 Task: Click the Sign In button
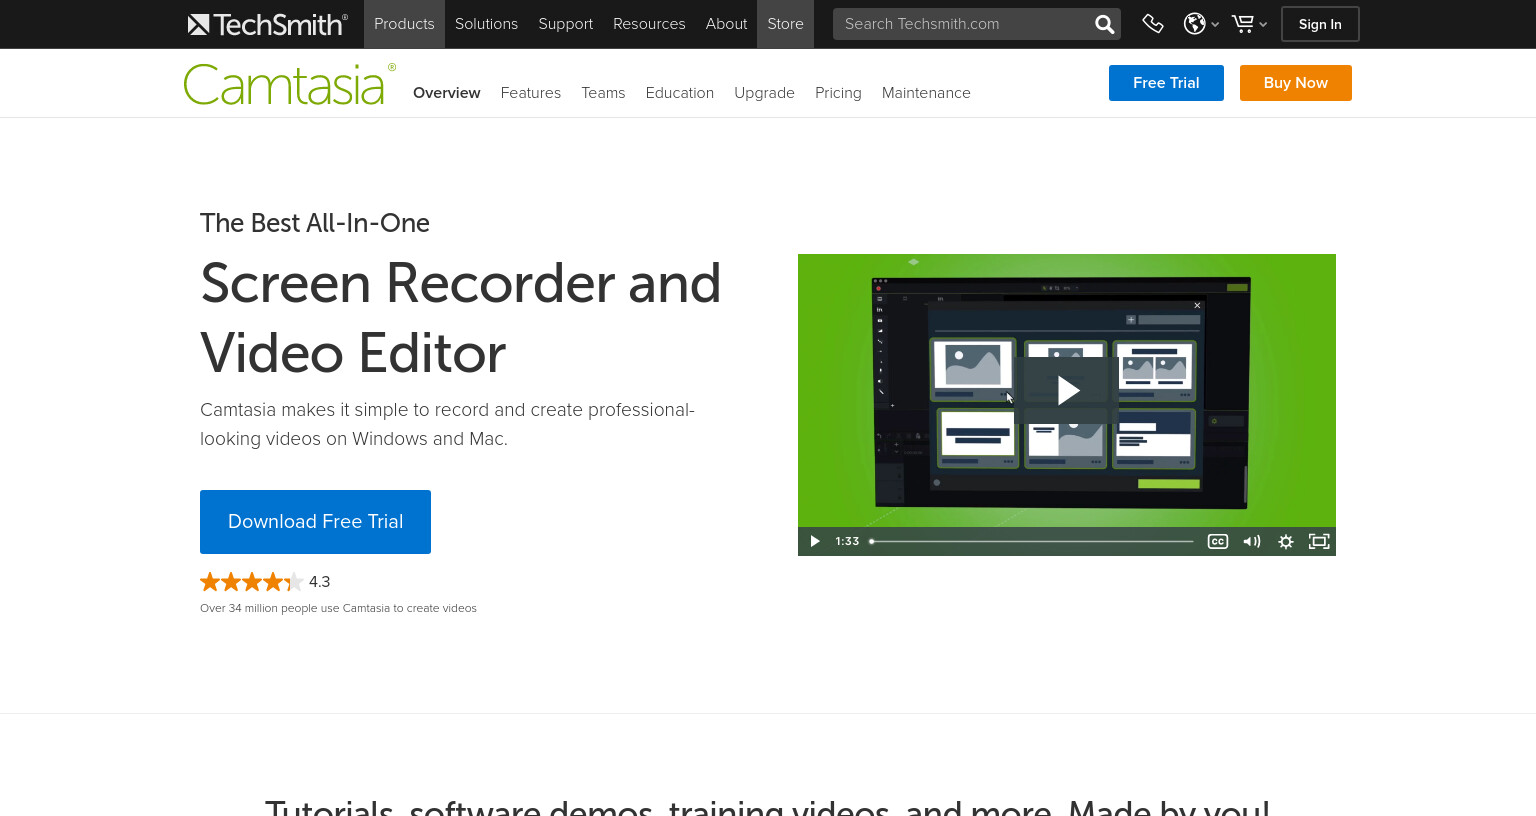coord(1320,24)
